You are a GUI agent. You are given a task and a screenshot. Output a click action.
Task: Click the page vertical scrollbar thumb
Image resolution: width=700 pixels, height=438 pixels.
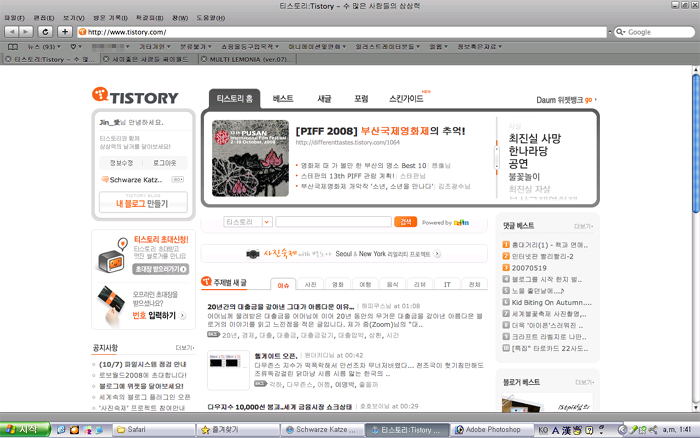[x=696, y=144]
